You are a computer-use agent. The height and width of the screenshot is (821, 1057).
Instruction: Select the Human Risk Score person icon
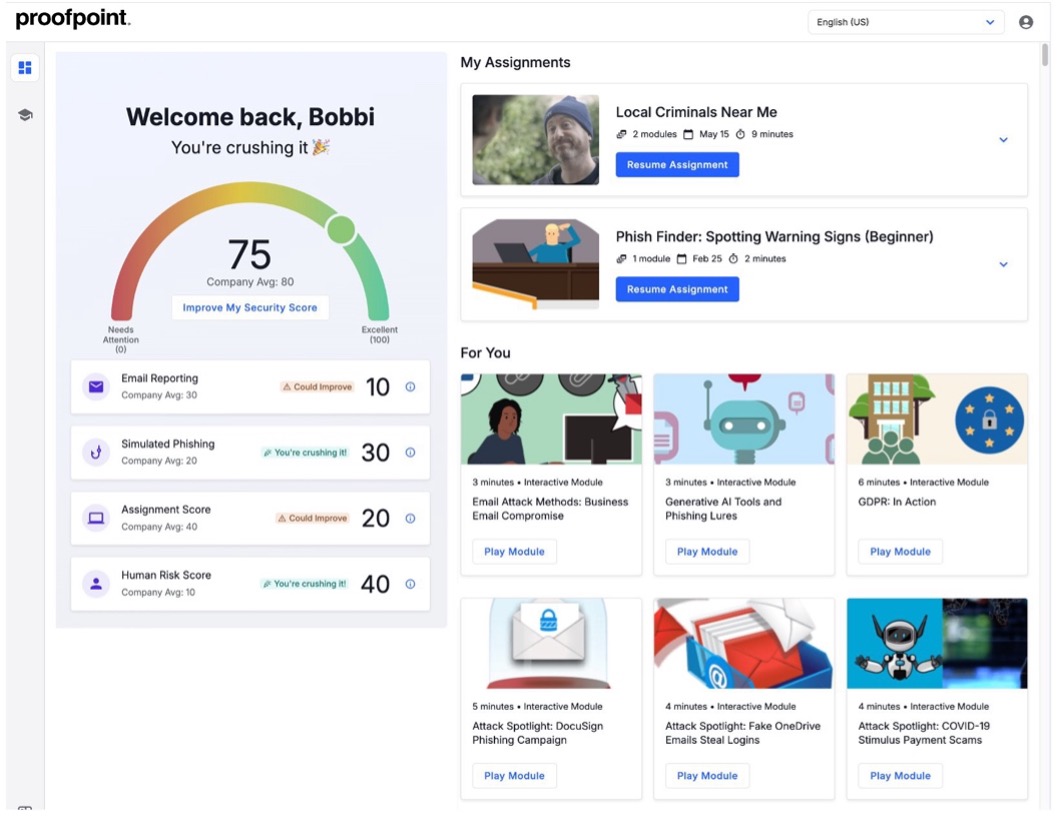coord(95,584)
